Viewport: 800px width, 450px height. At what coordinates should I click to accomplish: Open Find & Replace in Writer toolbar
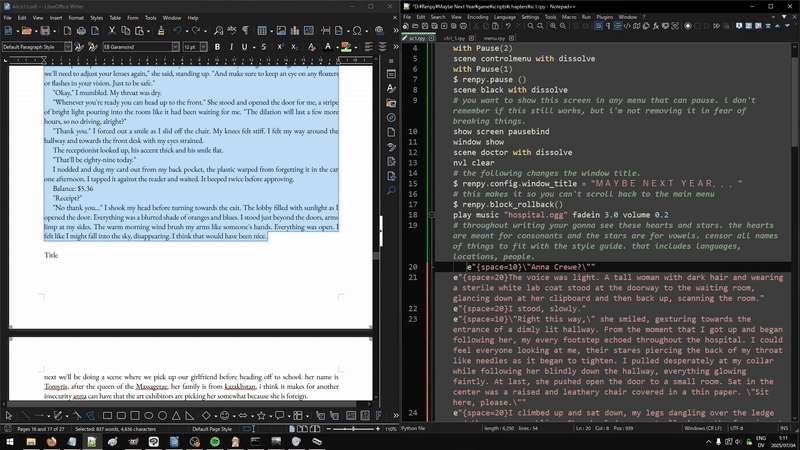click(x=218, y=31)
